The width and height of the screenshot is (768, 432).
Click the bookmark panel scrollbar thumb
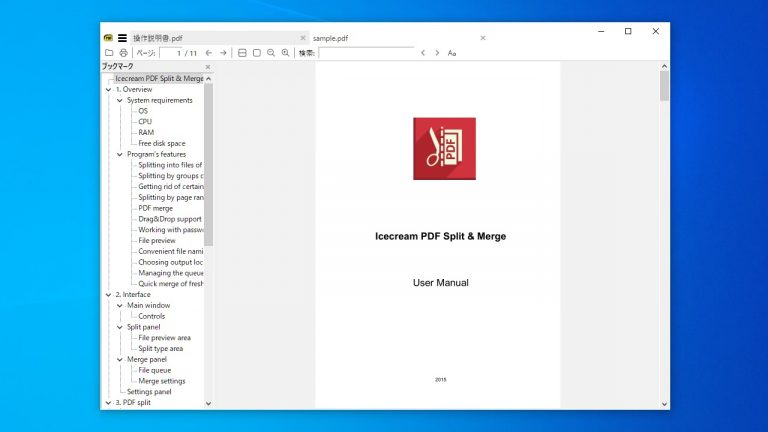click(209, 165)
